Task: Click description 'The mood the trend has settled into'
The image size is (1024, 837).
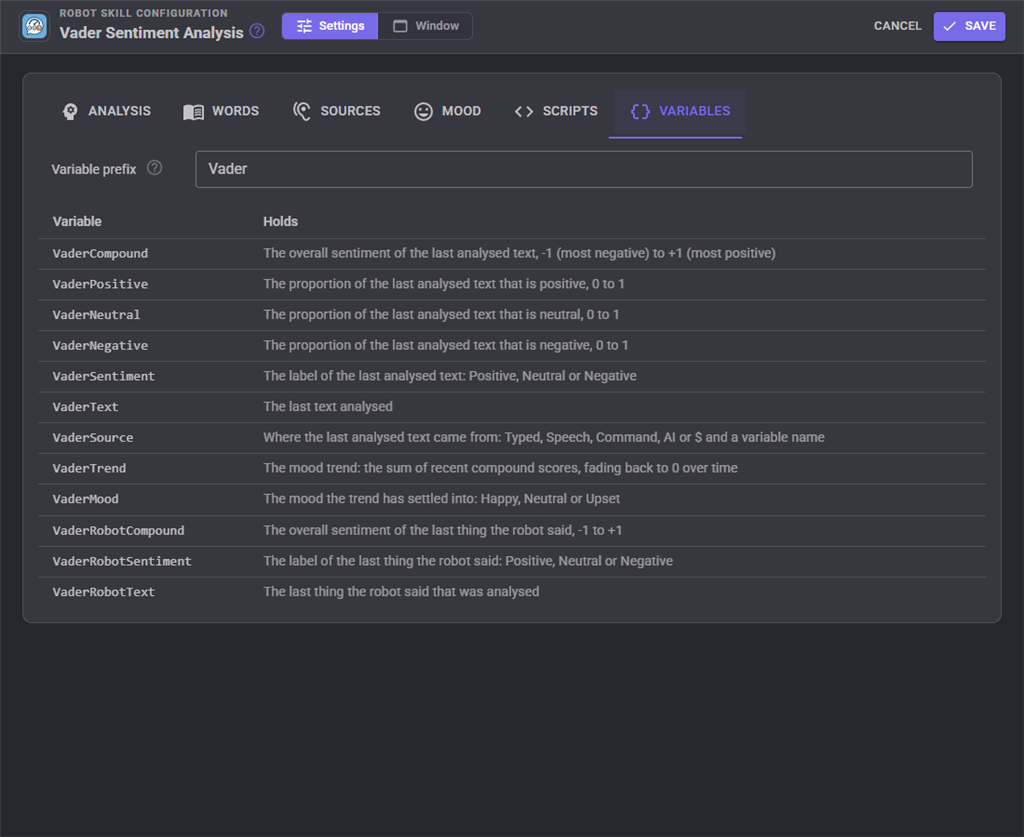Action: (441, 499)
